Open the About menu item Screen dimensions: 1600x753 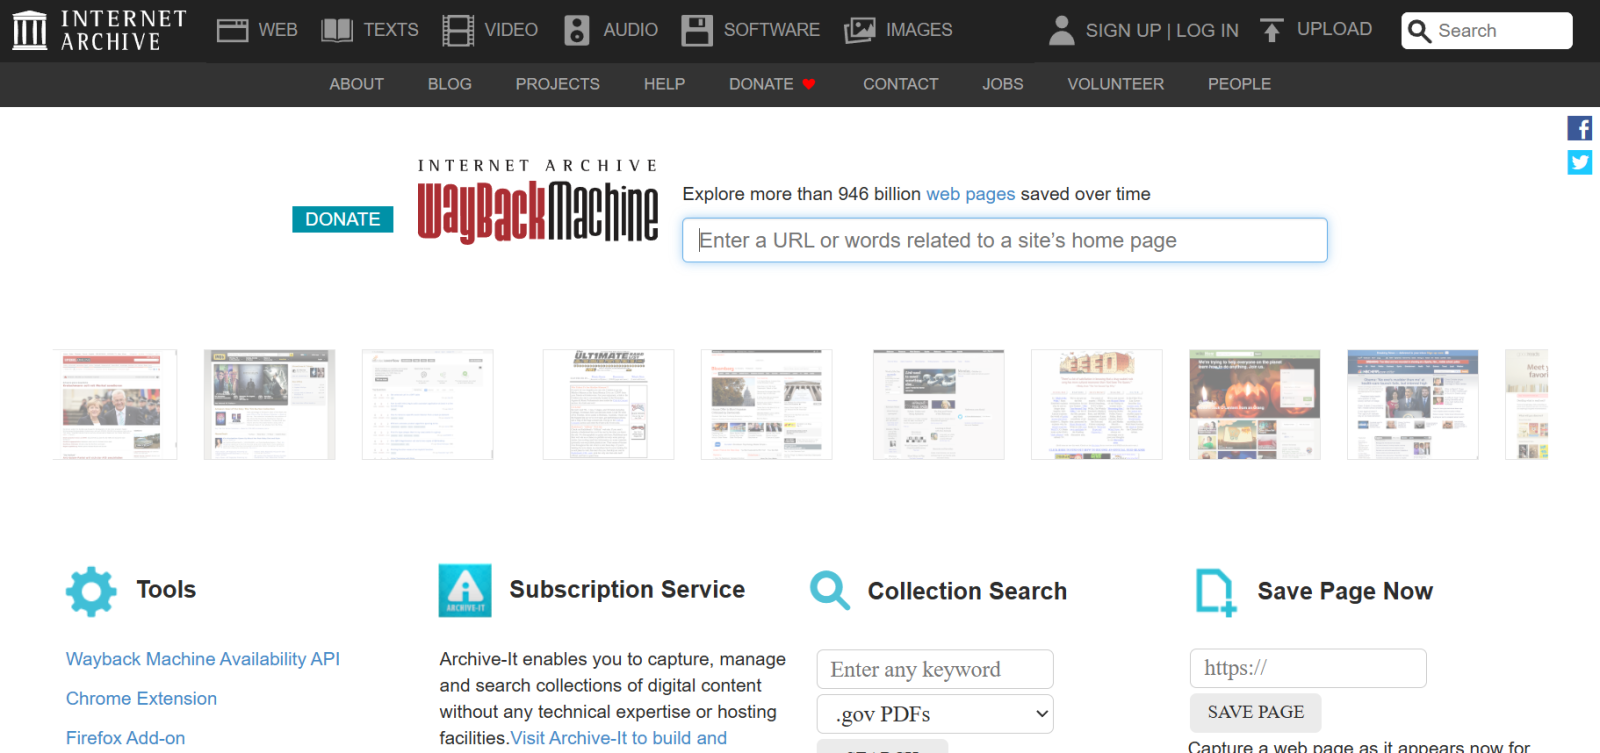pos(356,84)
